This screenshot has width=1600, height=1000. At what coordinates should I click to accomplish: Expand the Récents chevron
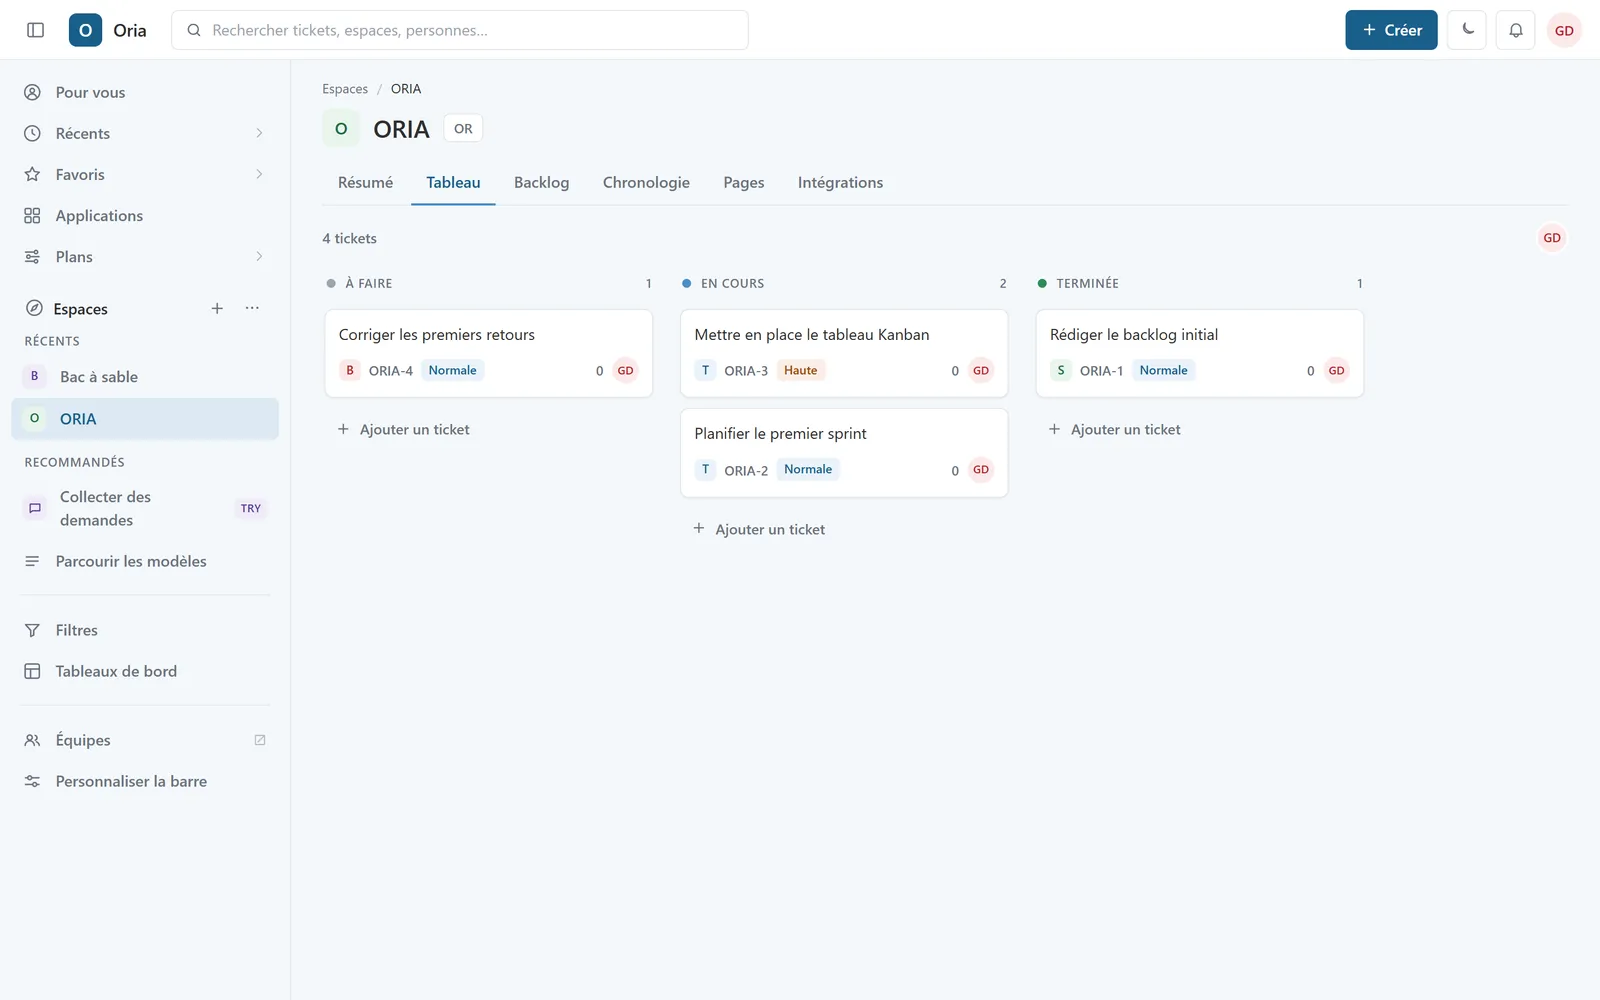pyautogui.click(x=259, y=133)
